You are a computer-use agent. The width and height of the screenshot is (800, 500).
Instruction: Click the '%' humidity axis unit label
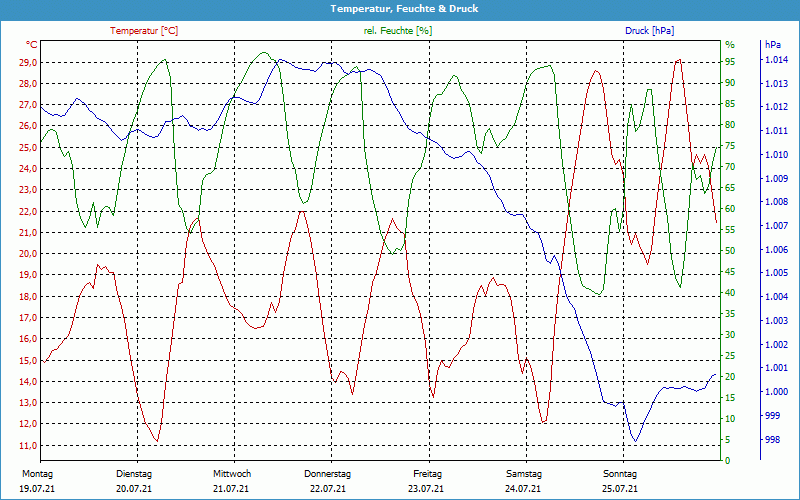coord(730,44)
